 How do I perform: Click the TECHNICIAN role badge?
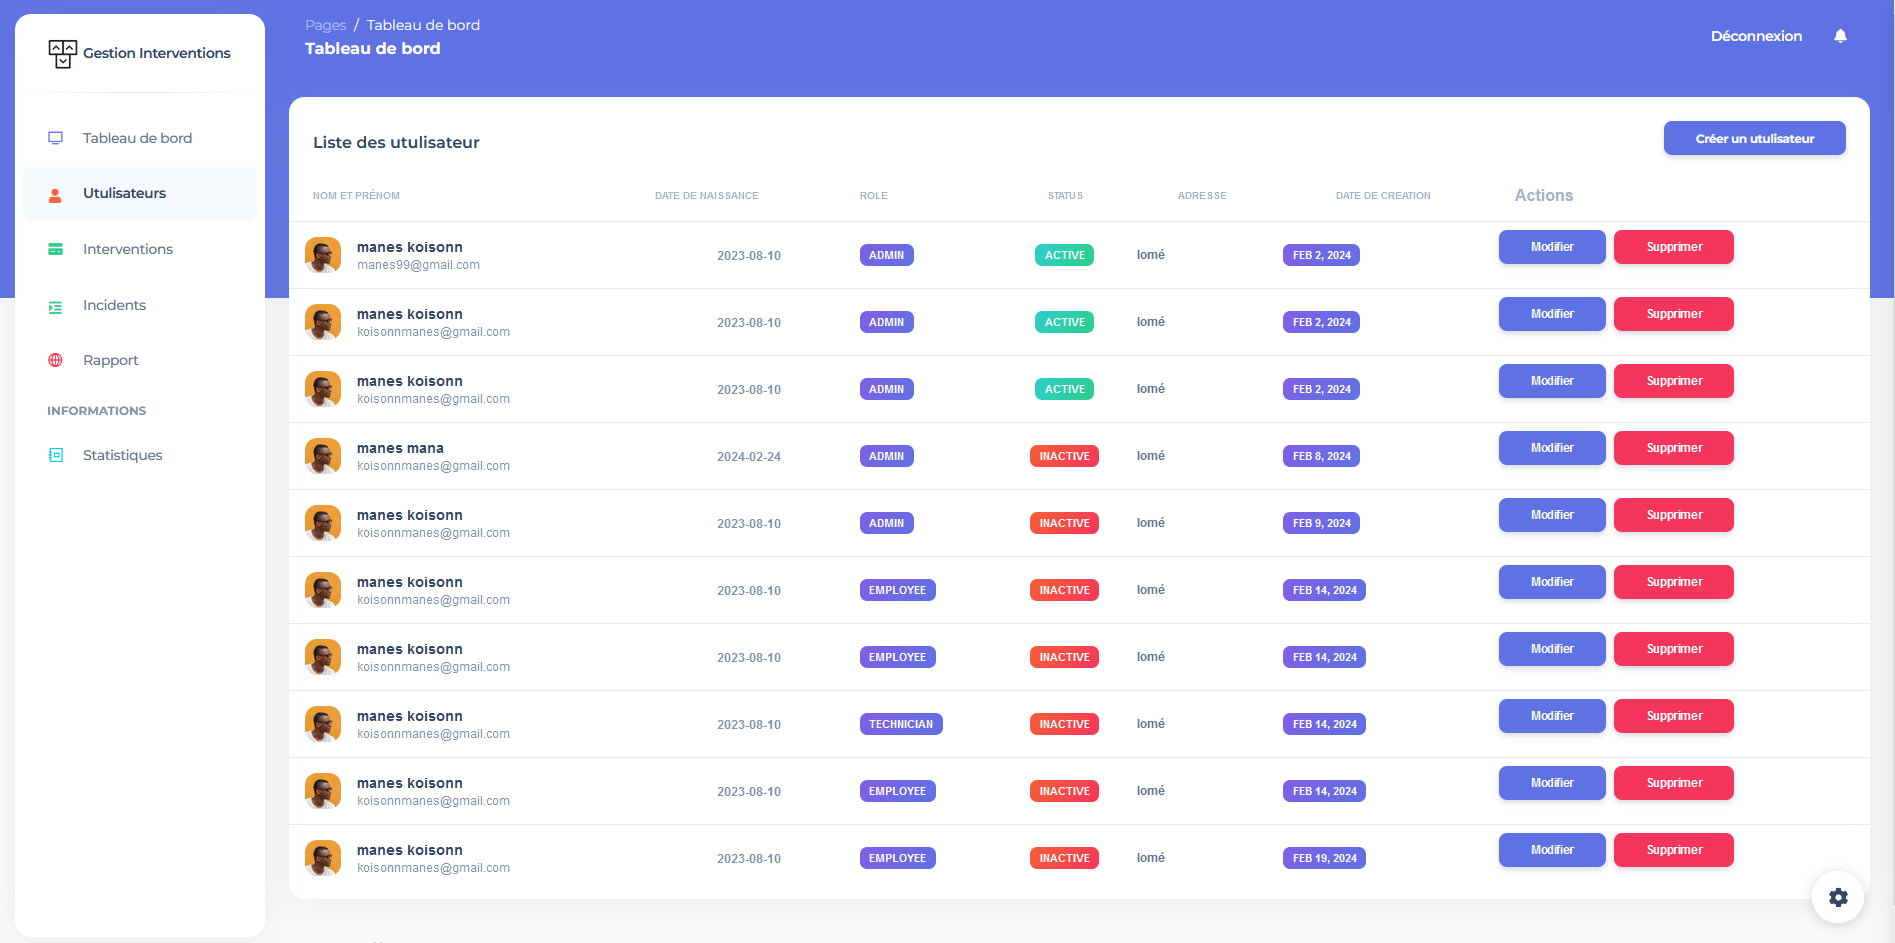(x=900, y=724)
